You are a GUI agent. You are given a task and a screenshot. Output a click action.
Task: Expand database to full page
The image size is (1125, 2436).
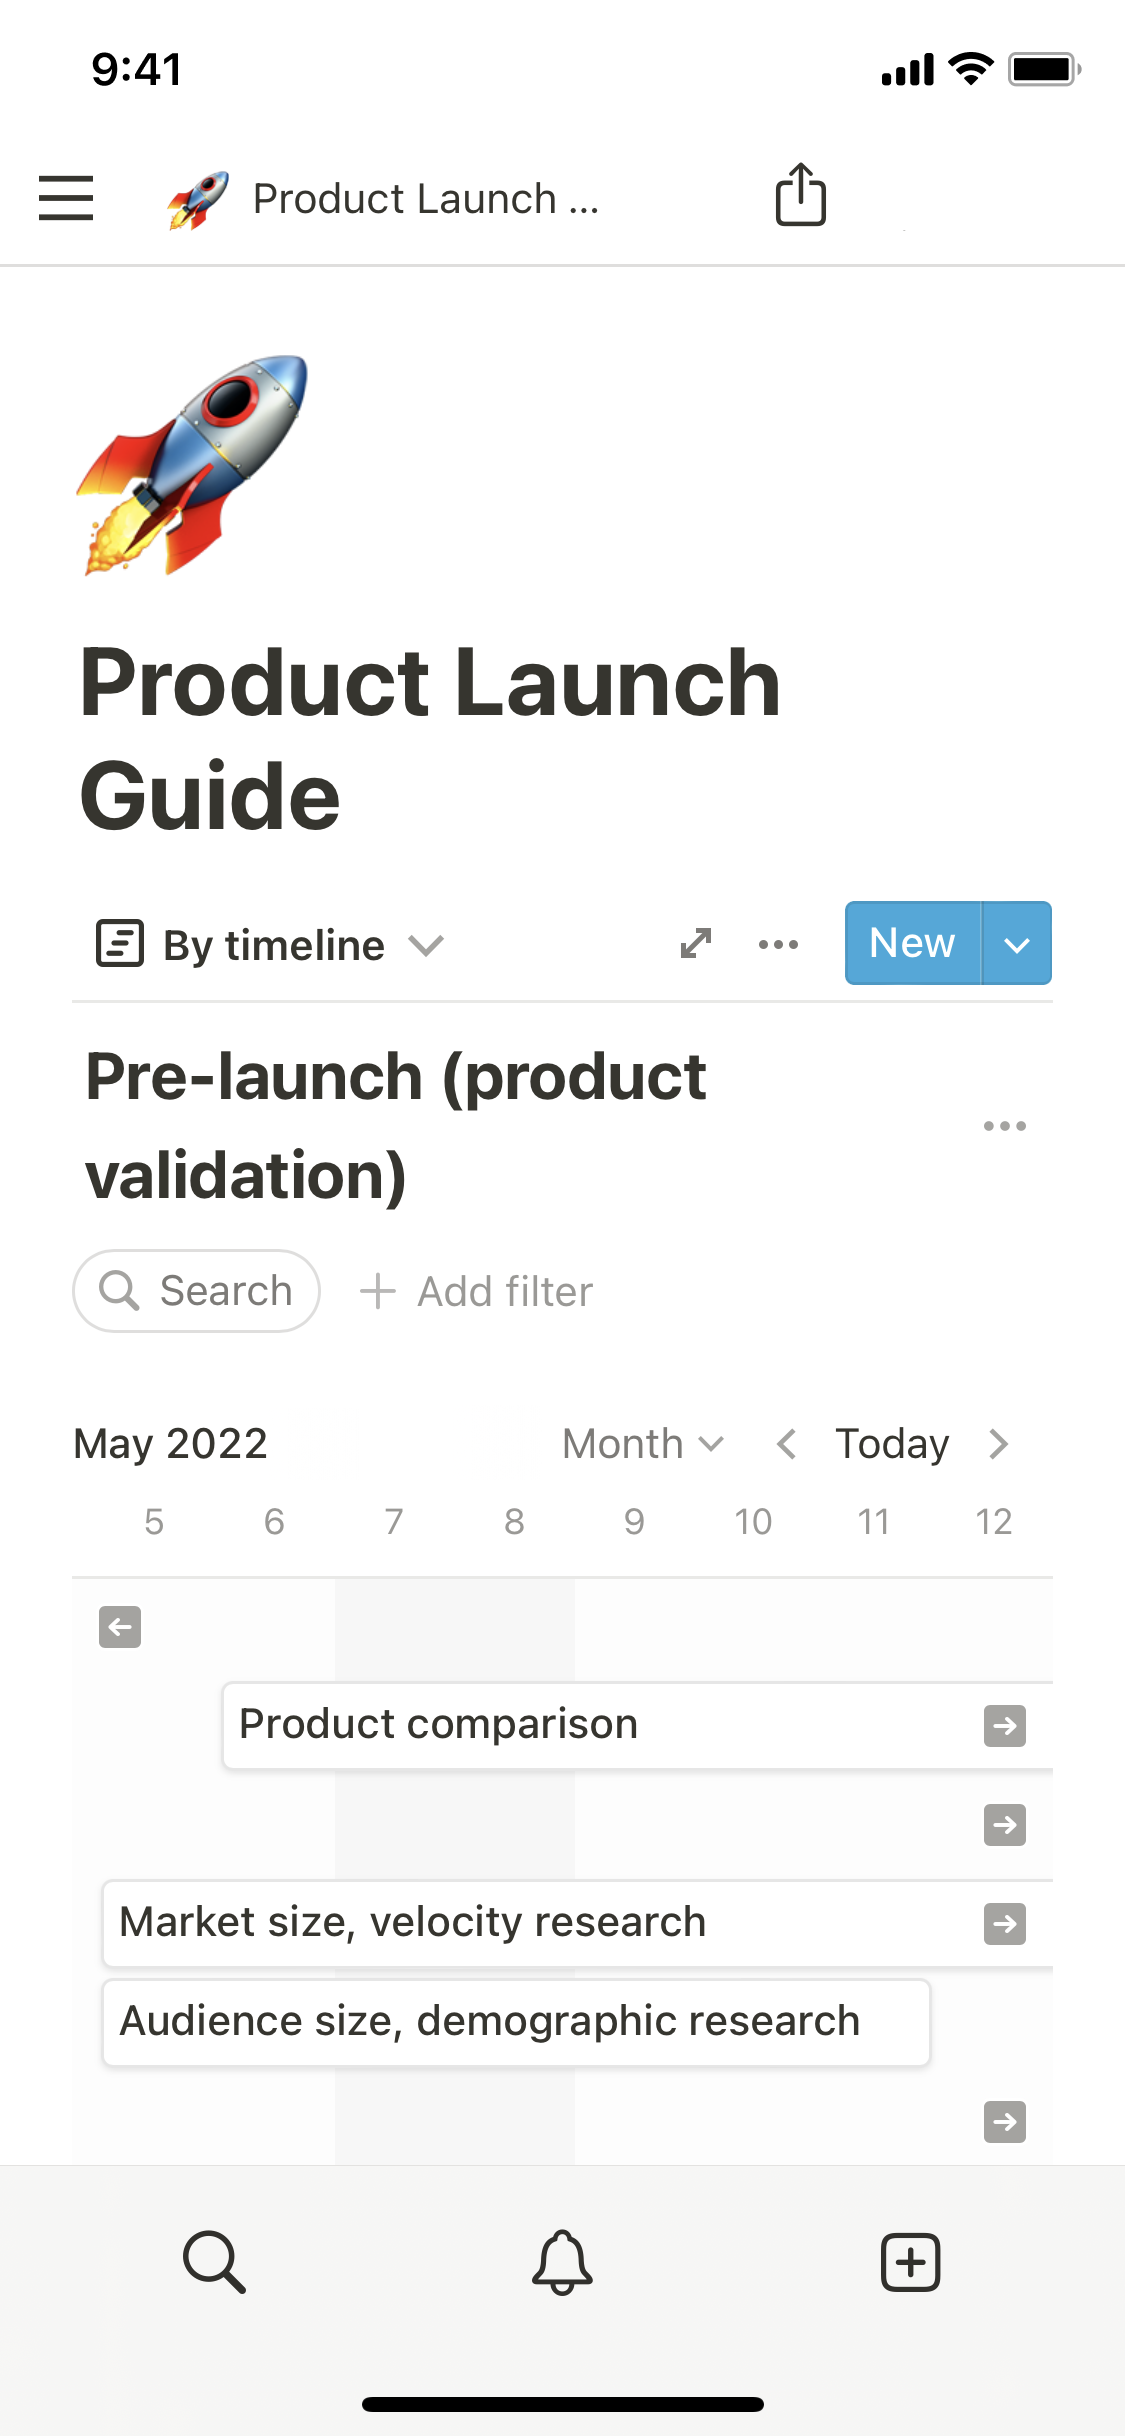tap(696, 943)
